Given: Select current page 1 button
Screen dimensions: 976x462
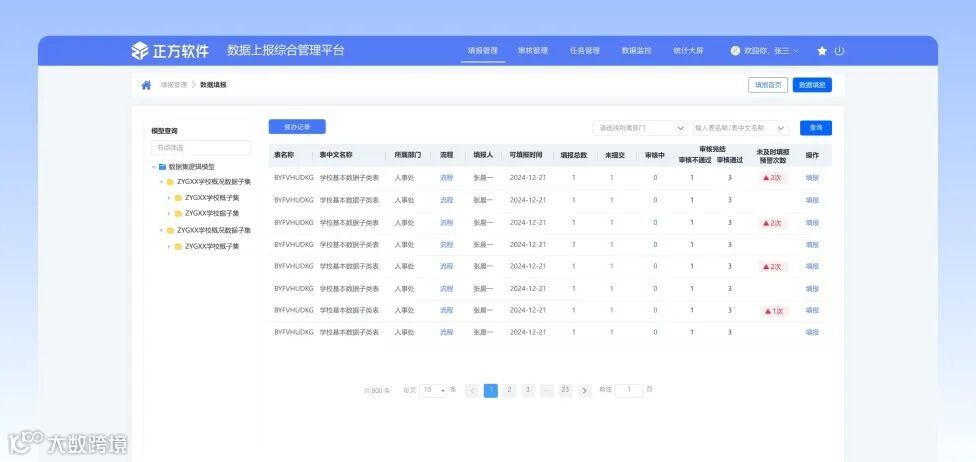Looking at the screenshot, I should [x=490, y=390].
